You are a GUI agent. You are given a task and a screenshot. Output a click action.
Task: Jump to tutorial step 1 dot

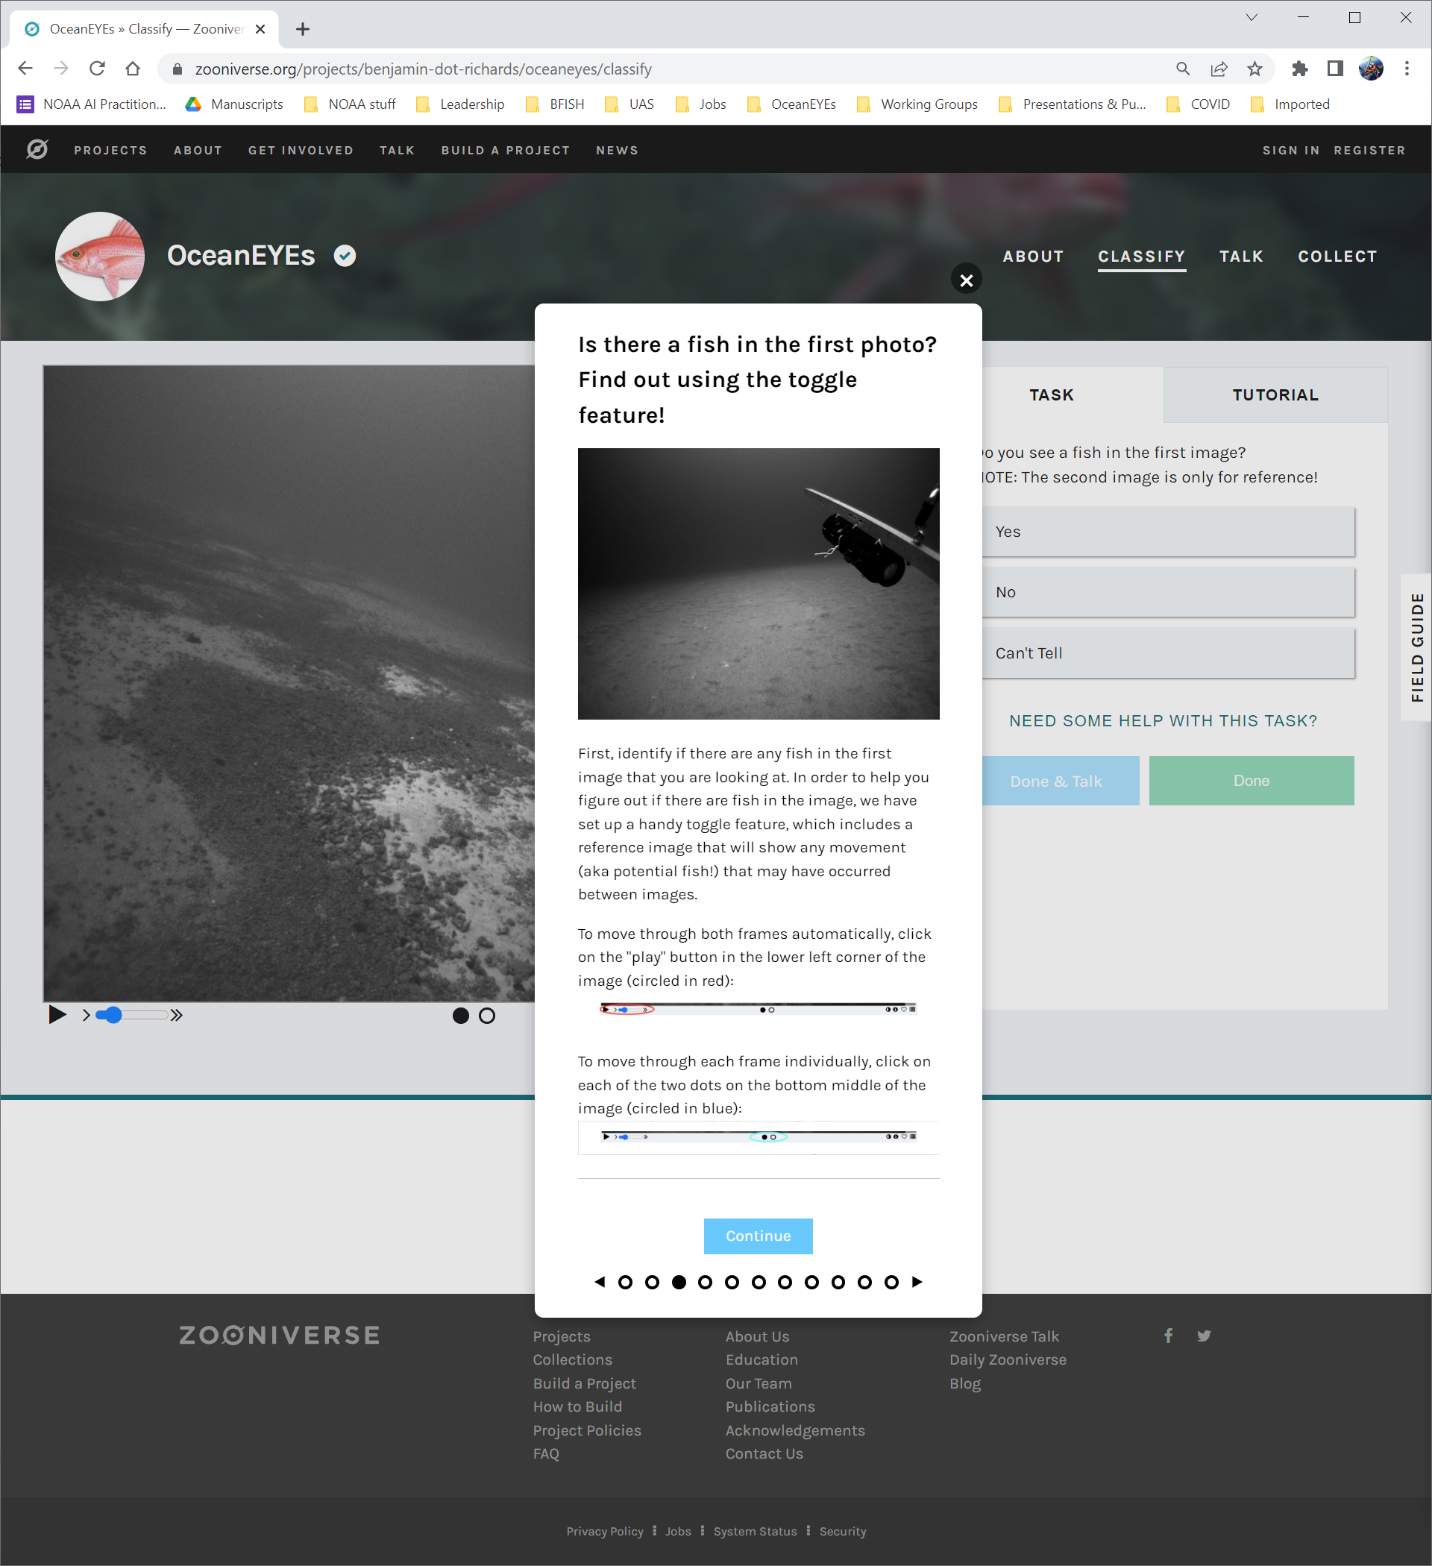coord(625,1282)
